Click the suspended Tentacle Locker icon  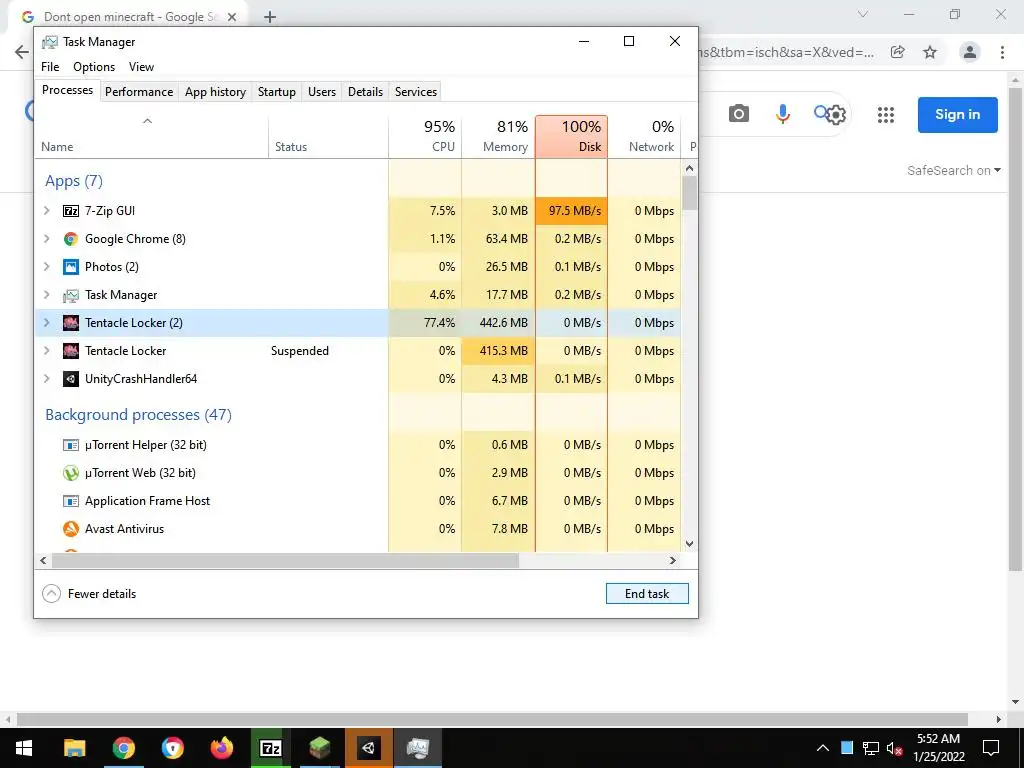click(71, 351)
